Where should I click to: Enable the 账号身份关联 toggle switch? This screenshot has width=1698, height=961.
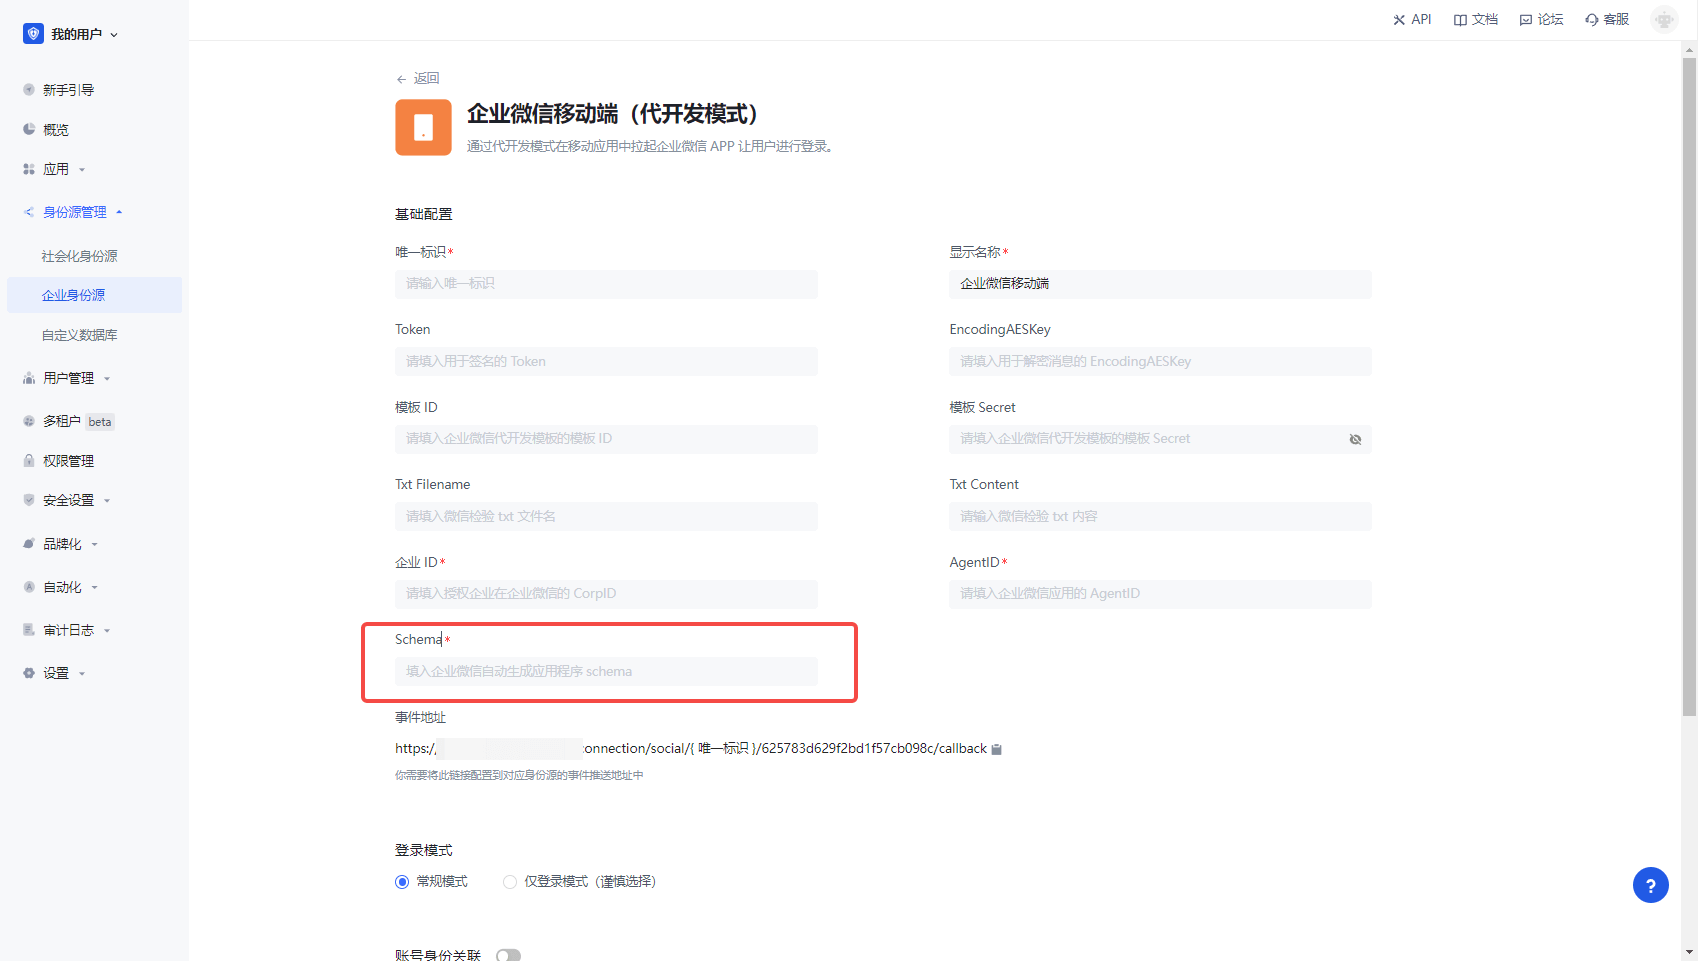pos(508,955)
